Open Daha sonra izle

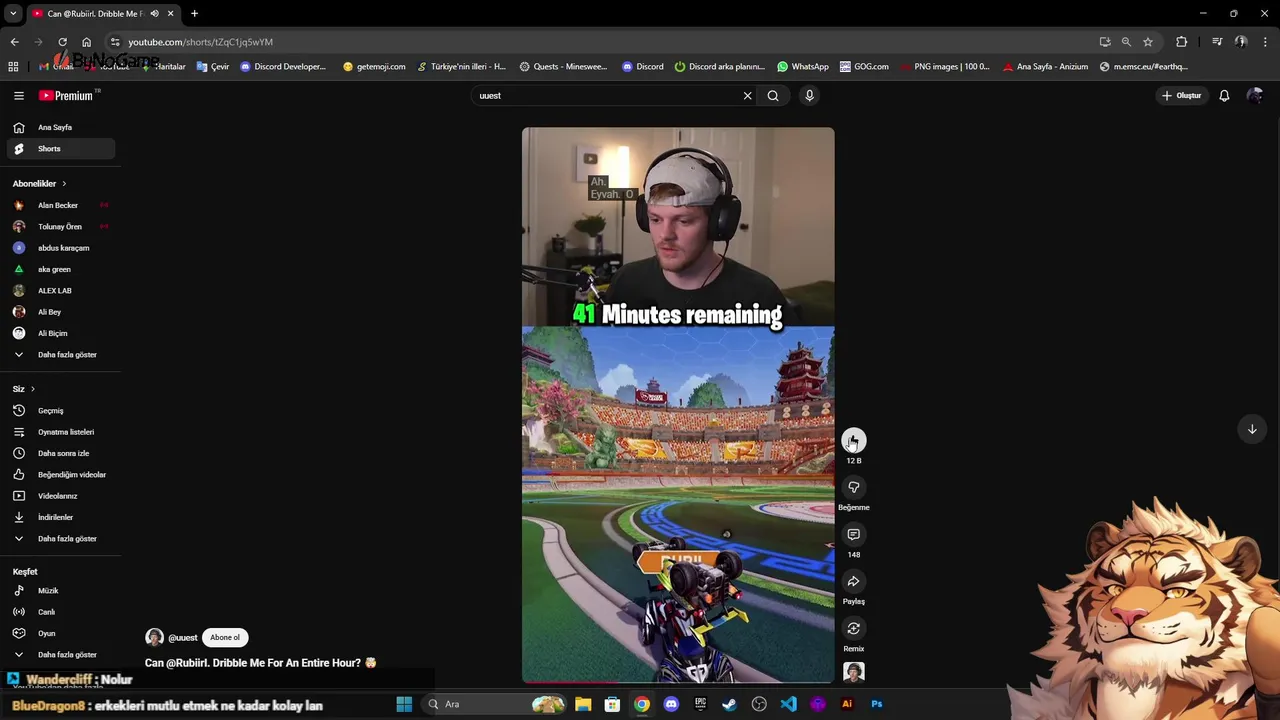coord(61,454)
